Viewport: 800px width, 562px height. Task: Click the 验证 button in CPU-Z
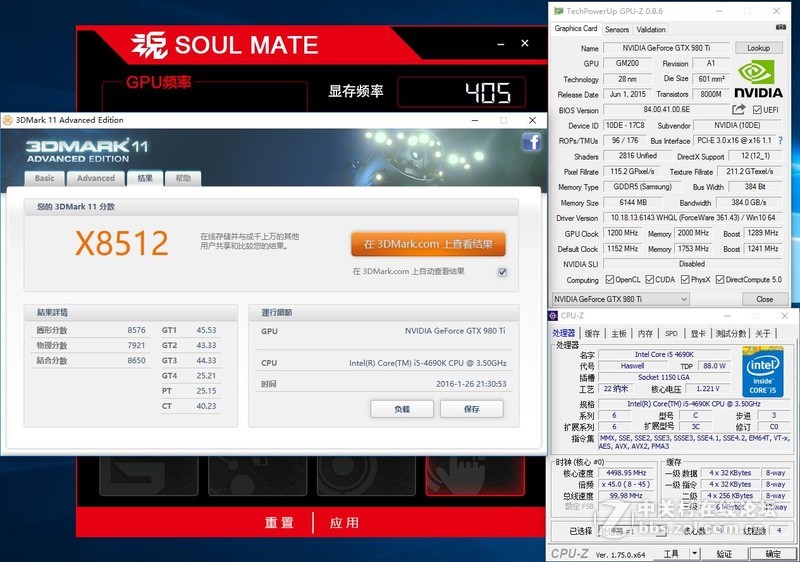724,553
